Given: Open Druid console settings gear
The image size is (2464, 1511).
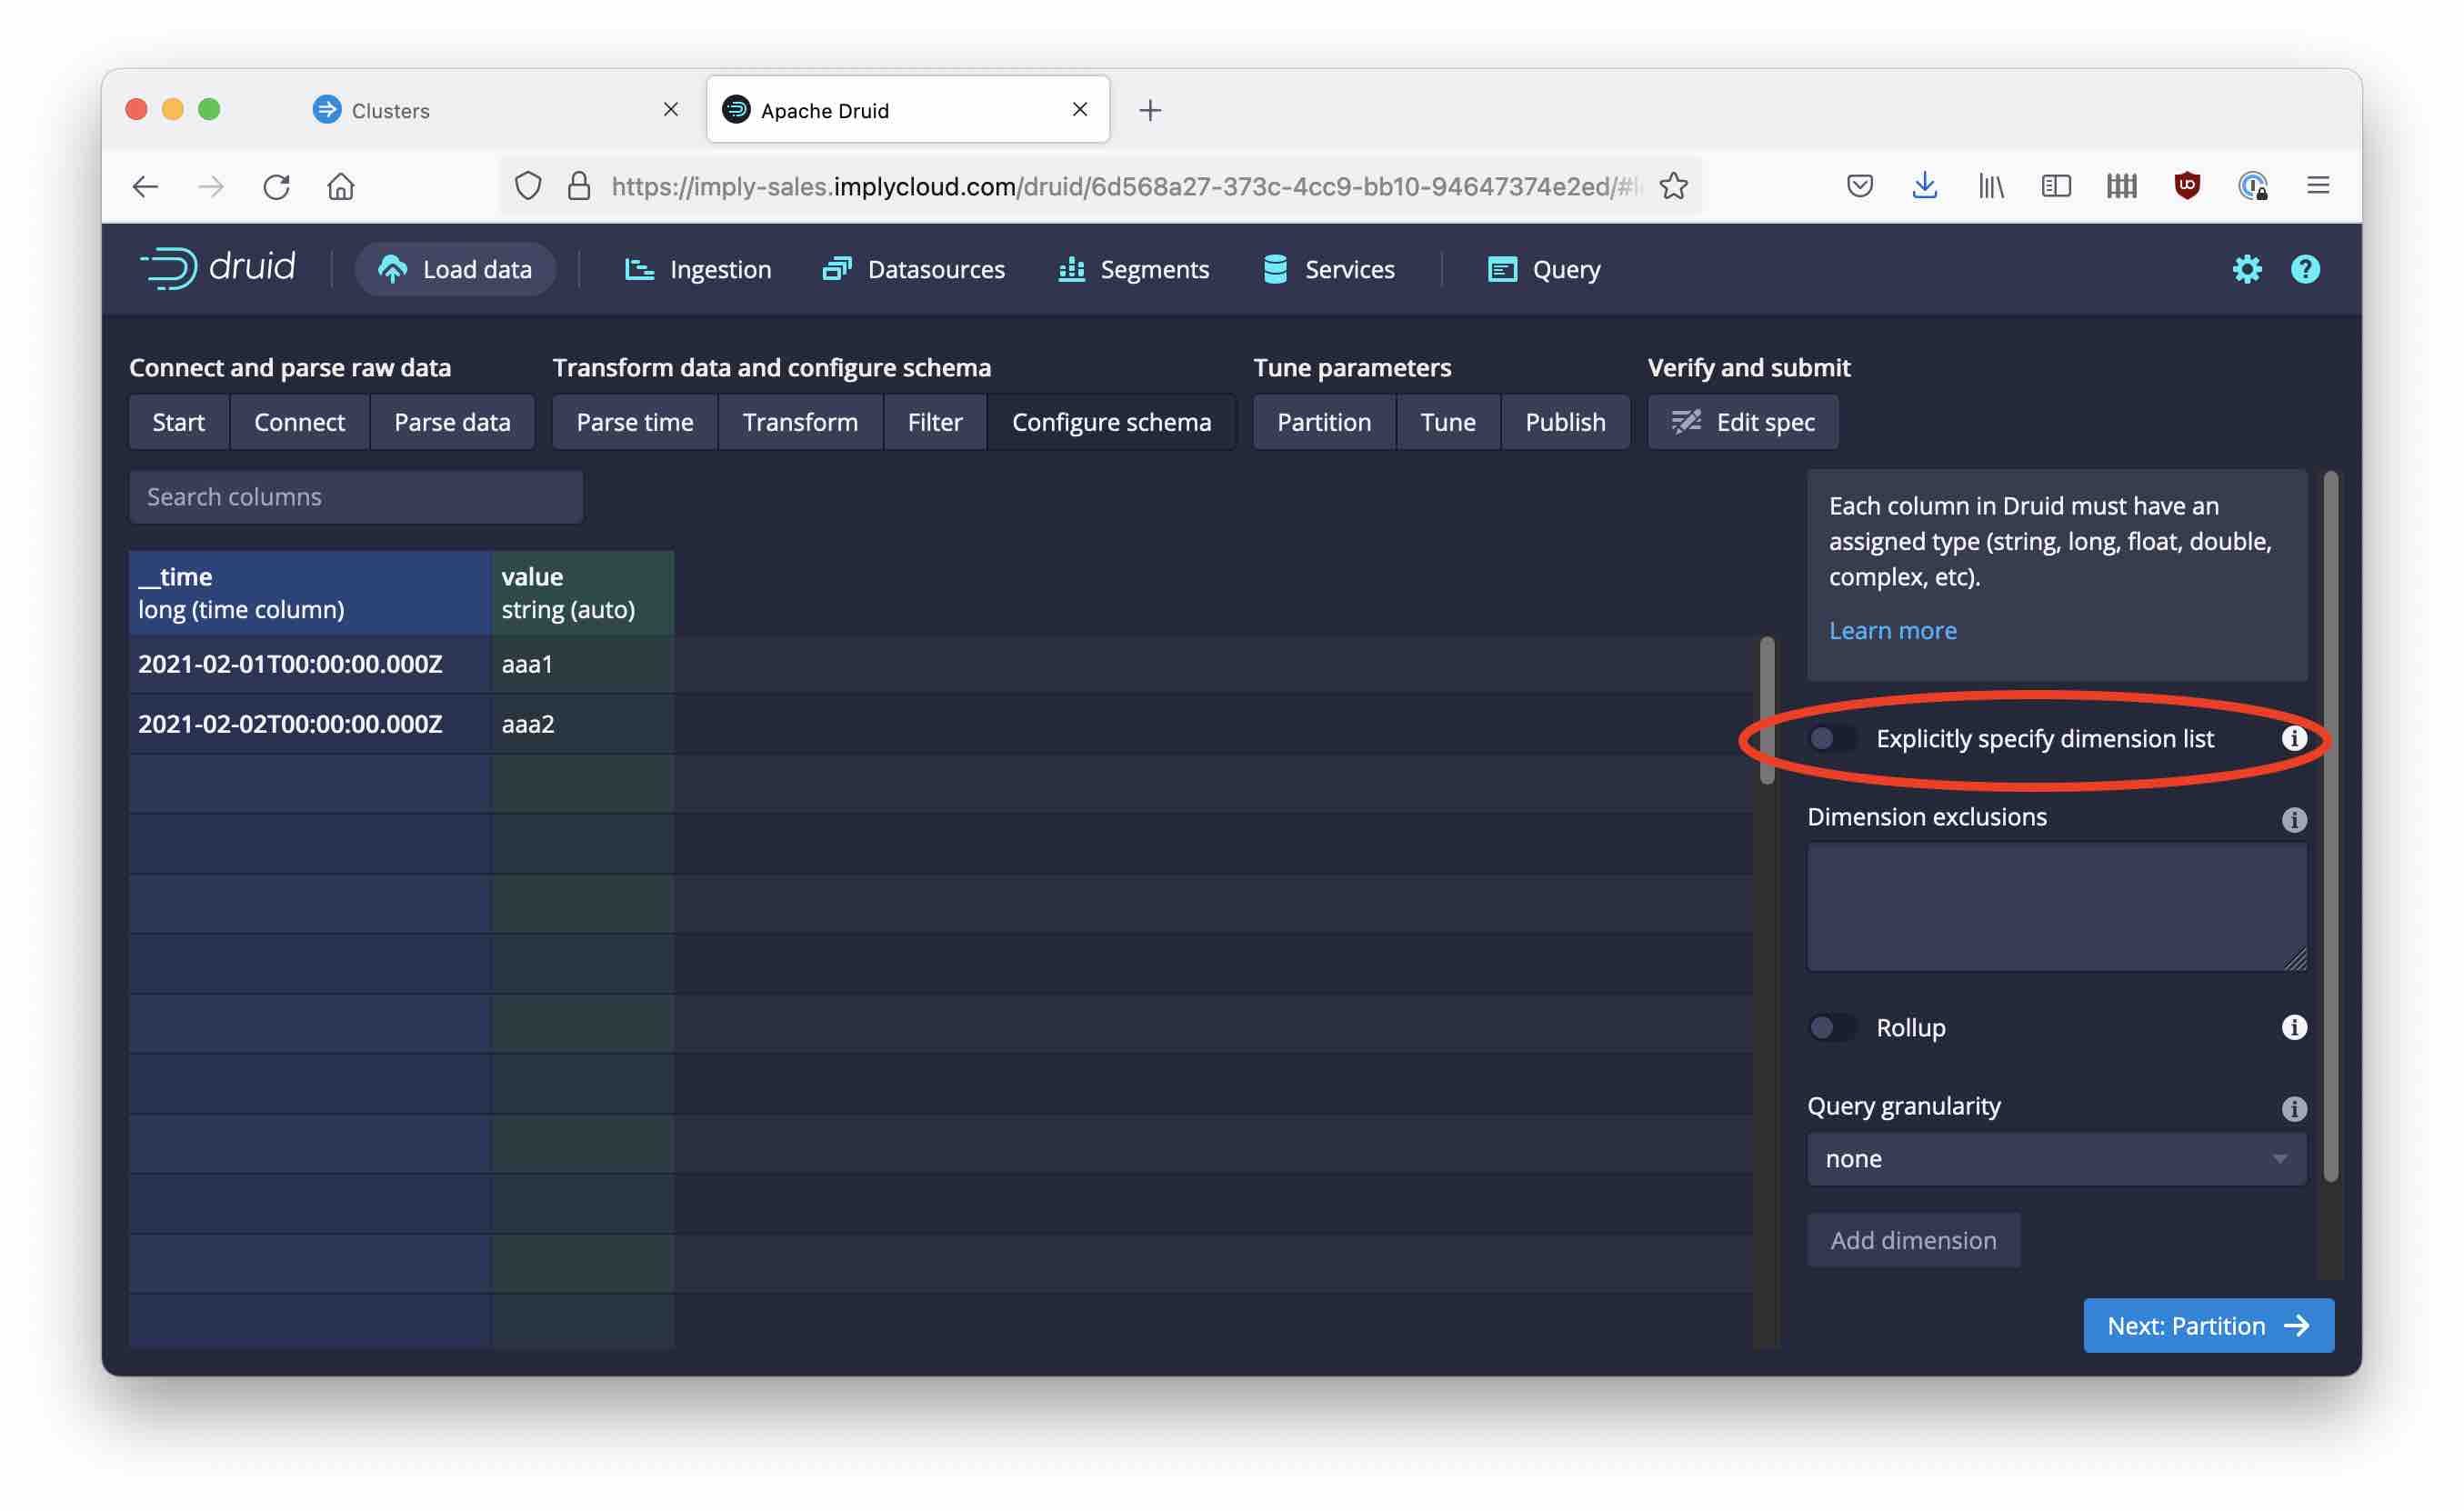Looking at the screenshot, I should click(x=2246, y=268).
